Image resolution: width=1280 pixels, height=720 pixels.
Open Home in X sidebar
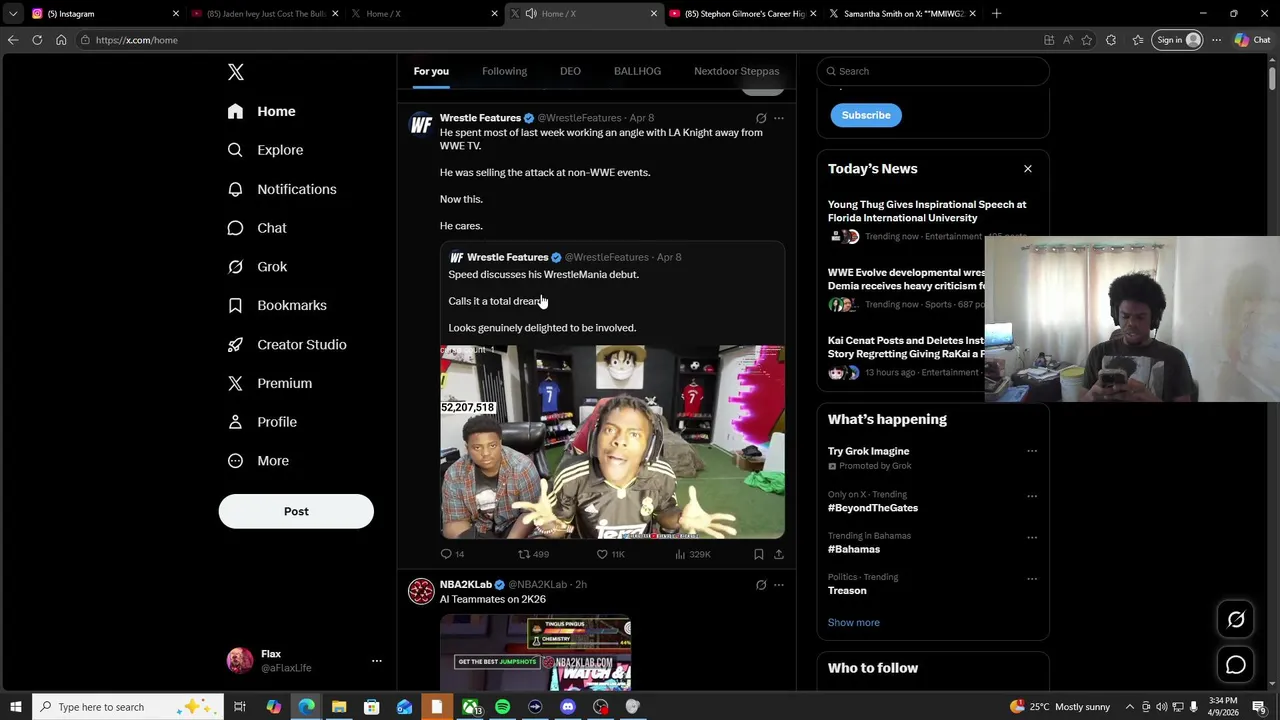pos(262,111)
